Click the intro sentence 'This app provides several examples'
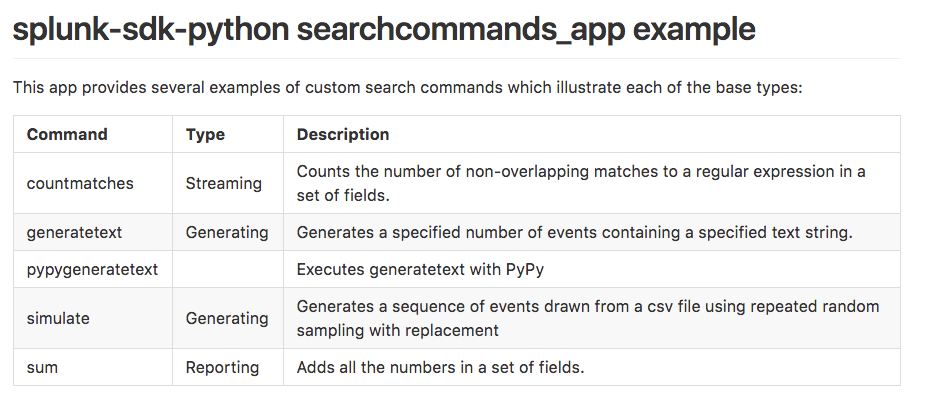 (x=408, y=88)
